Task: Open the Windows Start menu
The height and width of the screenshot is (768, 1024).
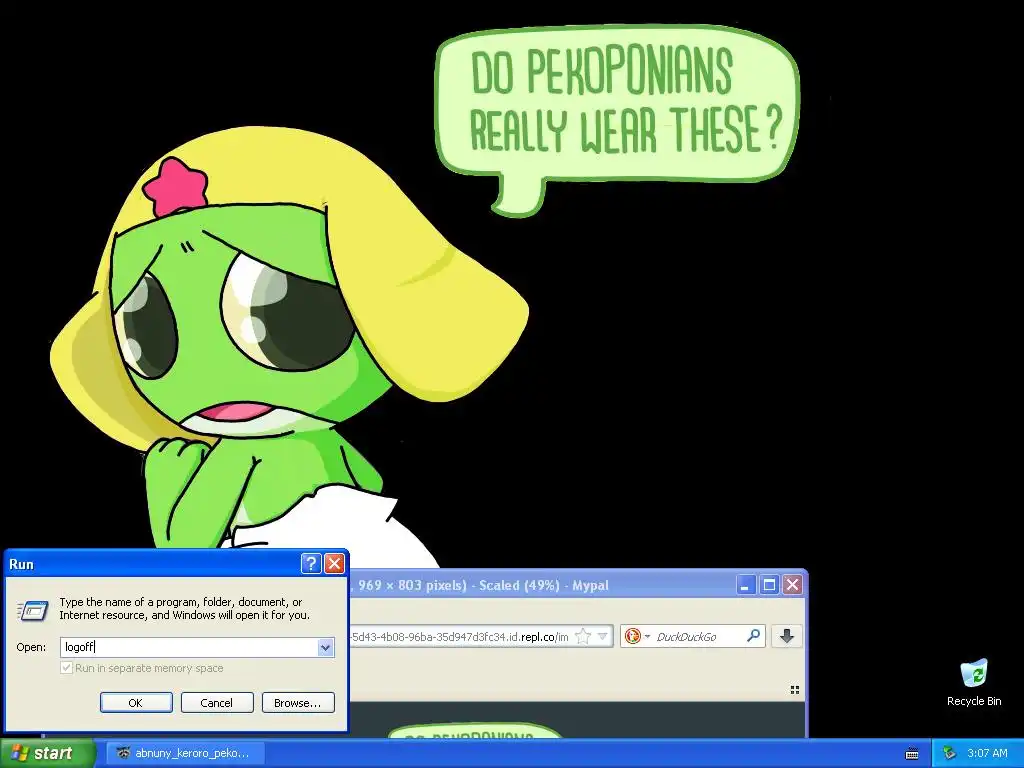Action: coord(46,753)
